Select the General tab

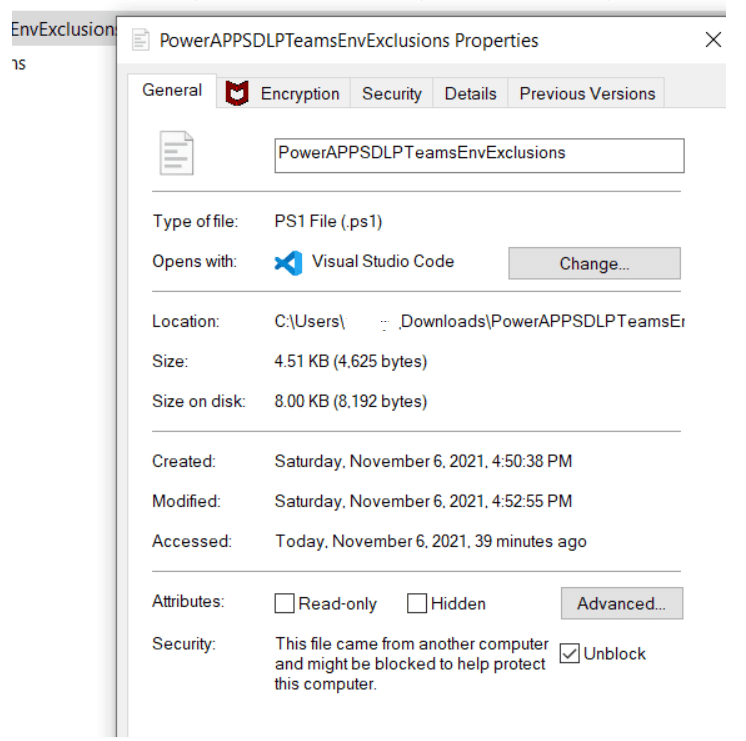[x=172, y=91]
